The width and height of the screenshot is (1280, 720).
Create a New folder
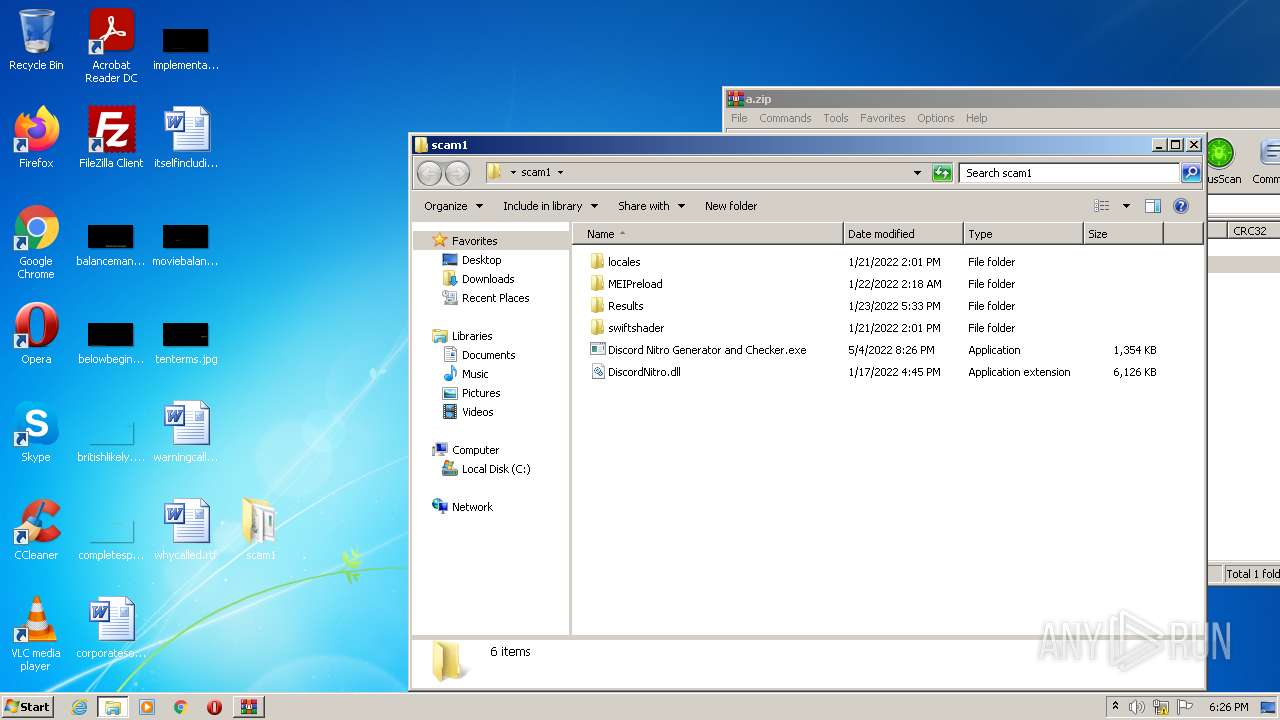(731, 206)
